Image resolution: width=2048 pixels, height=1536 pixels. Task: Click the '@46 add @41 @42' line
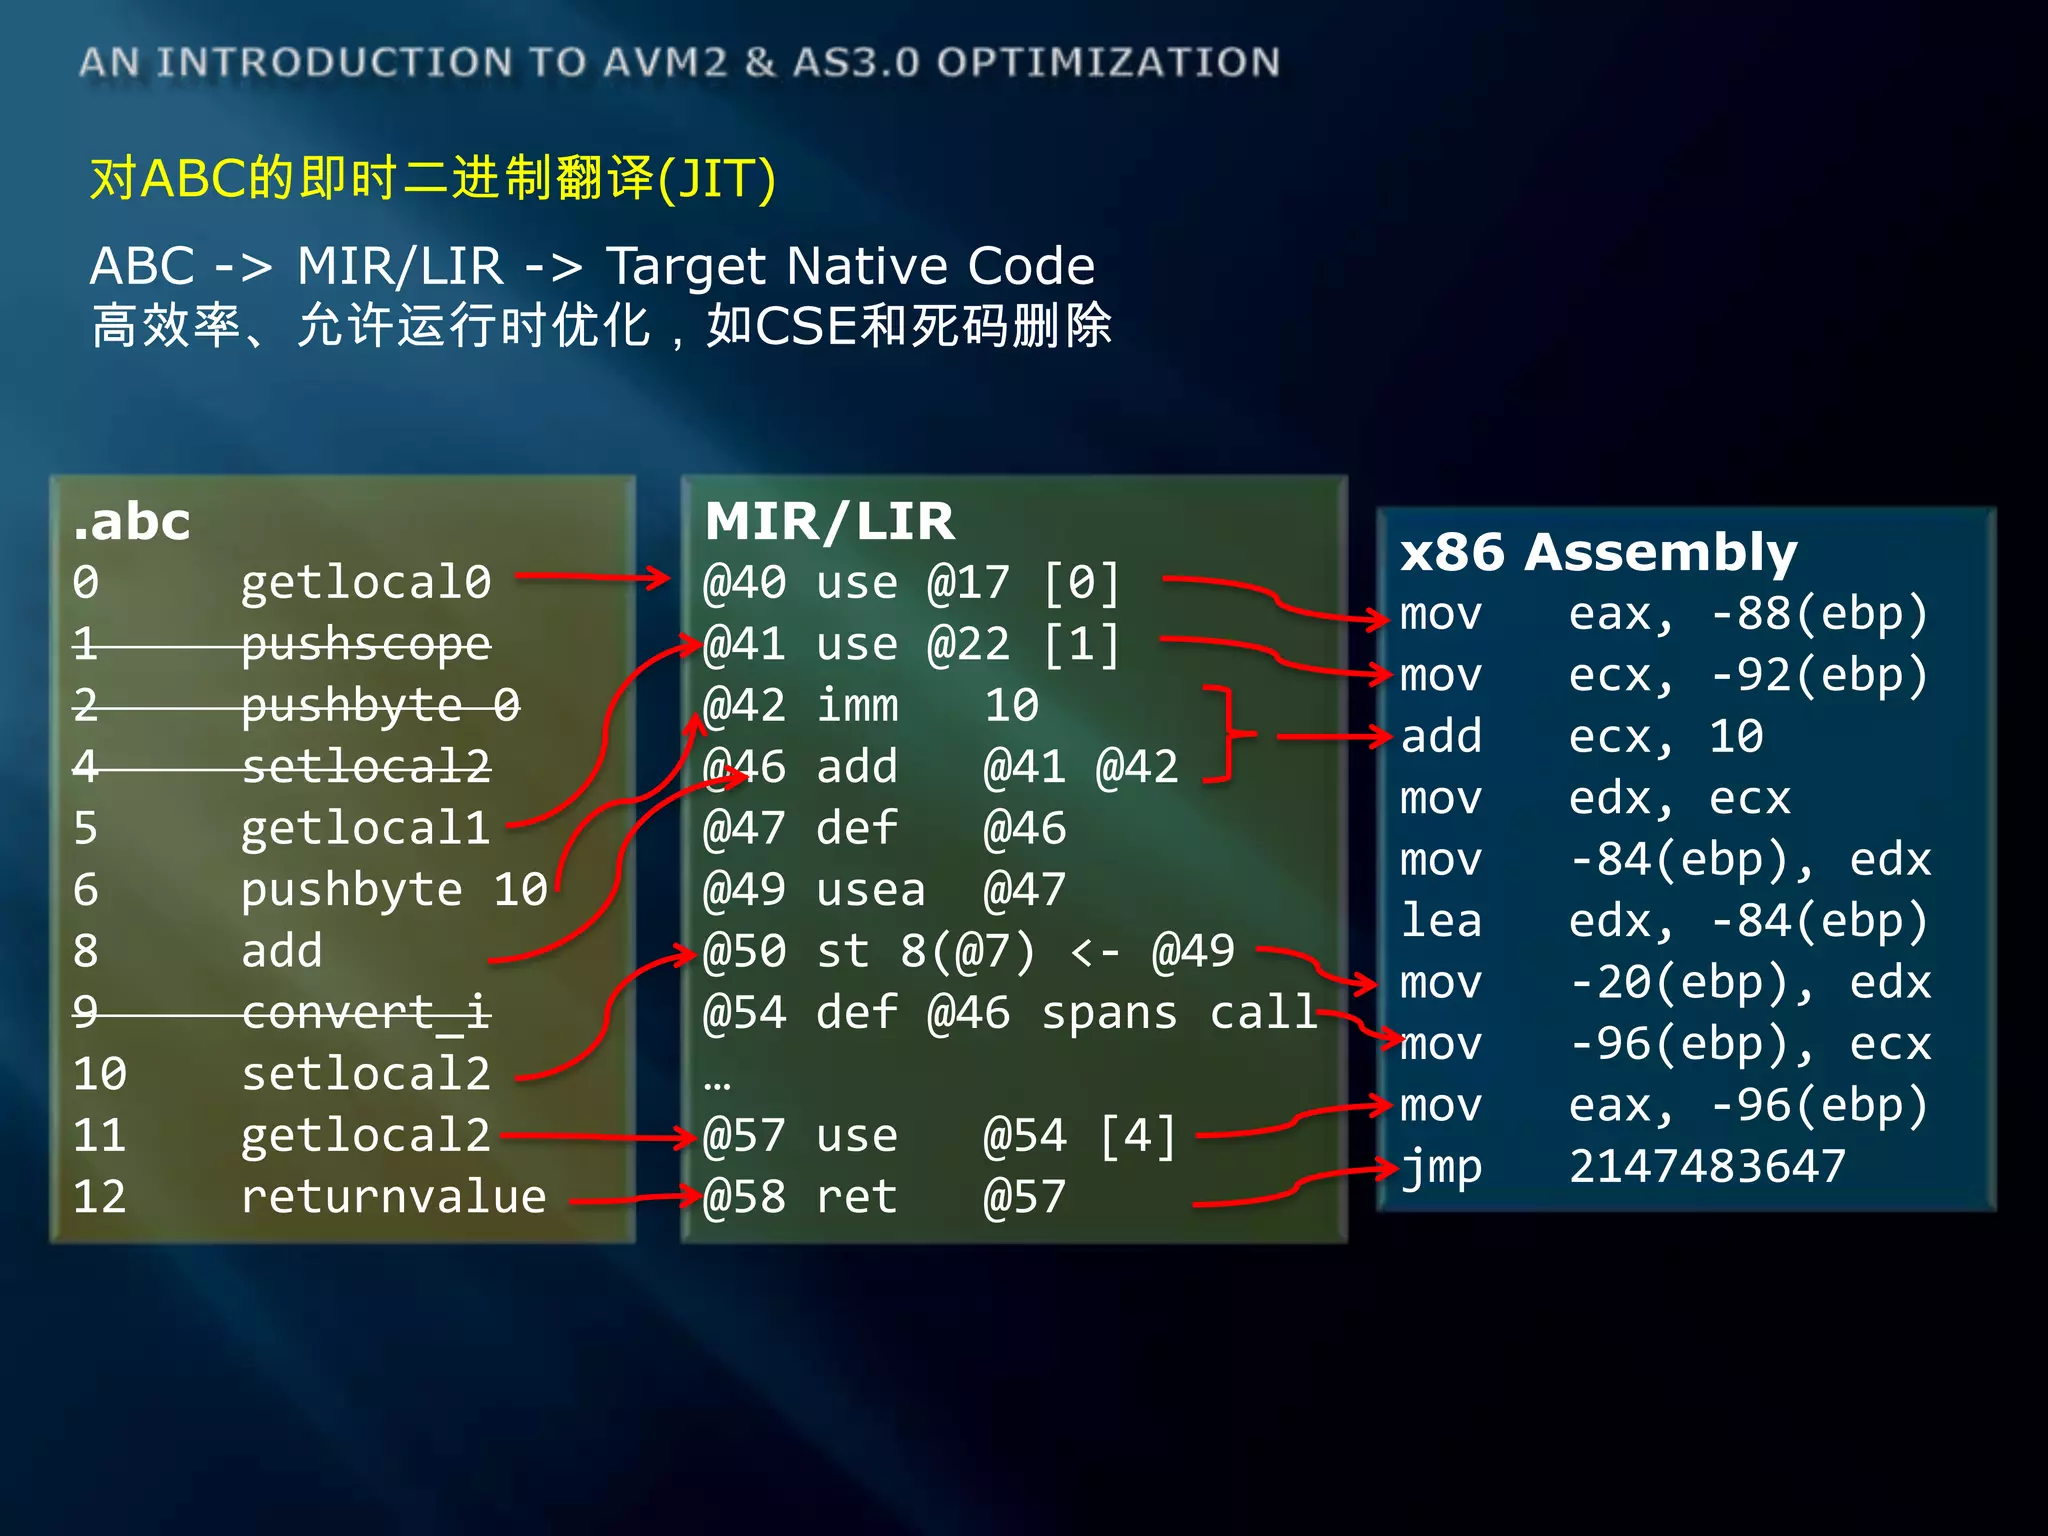click(941, 767)
